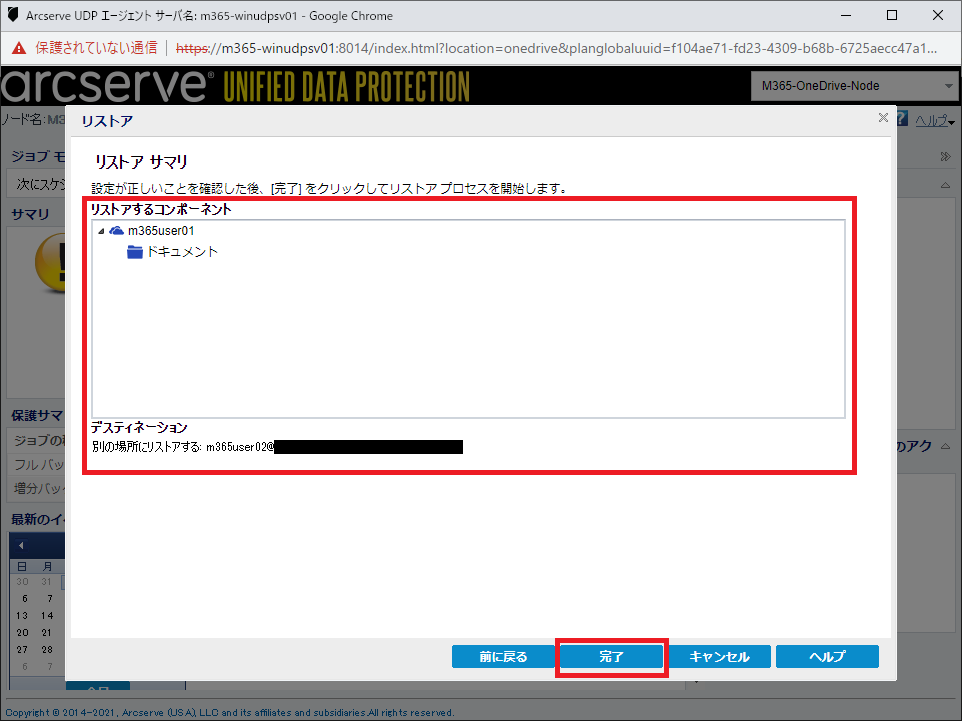The height and width of the screenshot is (721, 962).
Task: Collapse the job monitor panel arrow
Action: 945,185
